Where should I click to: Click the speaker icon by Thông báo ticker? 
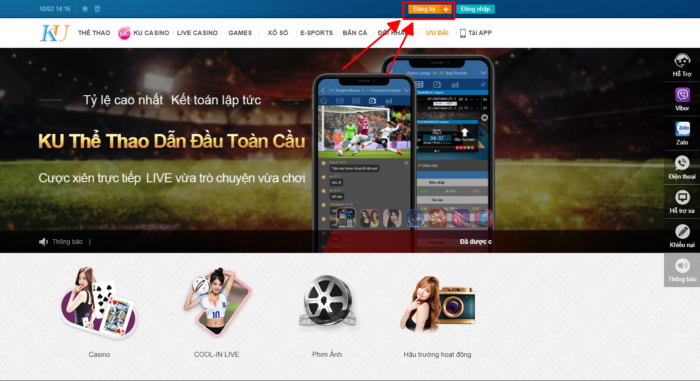[43, 242]
